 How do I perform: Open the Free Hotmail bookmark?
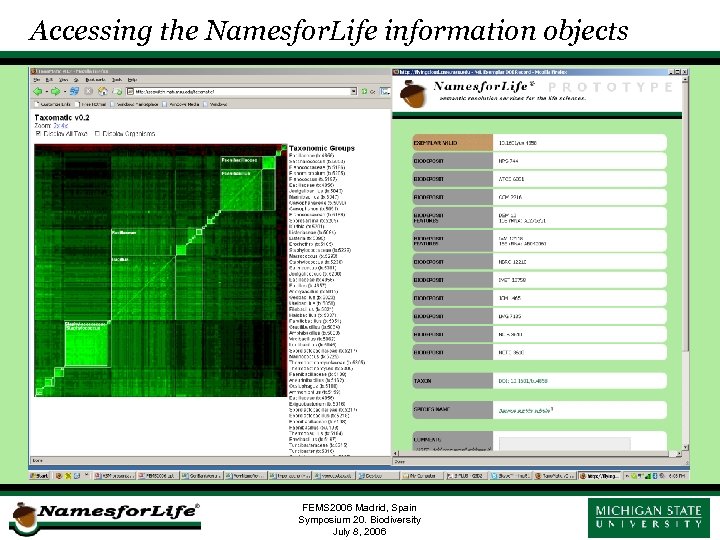91,104
